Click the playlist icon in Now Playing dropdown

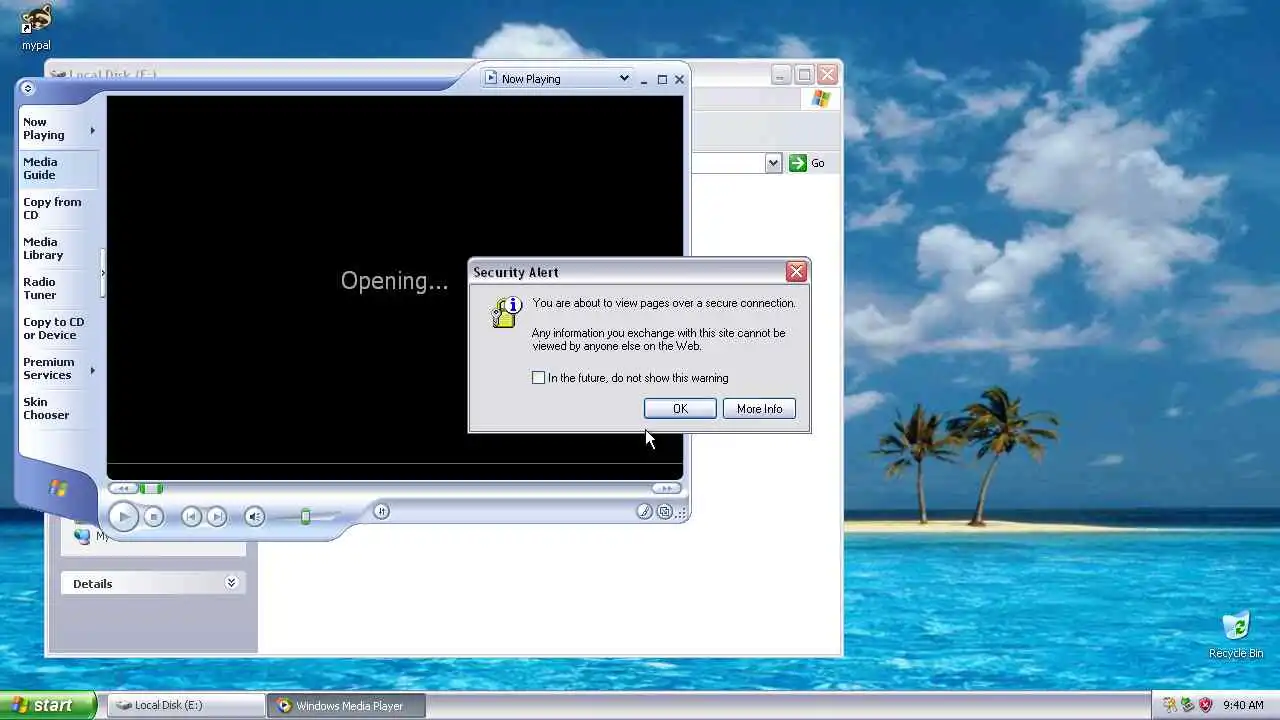491,78
